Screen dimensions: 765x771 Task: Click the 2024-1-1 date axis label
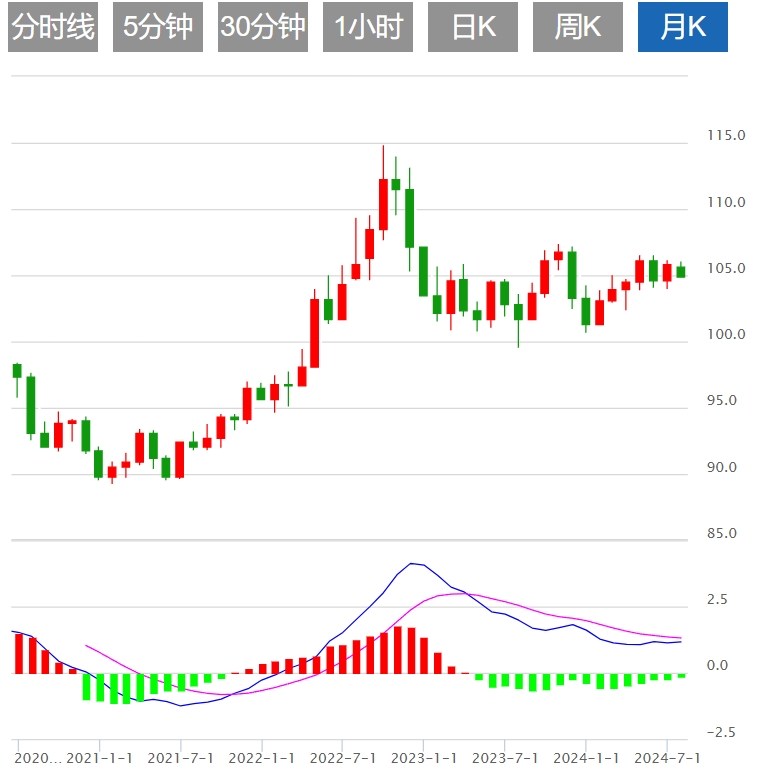click(x=586, y=758)
